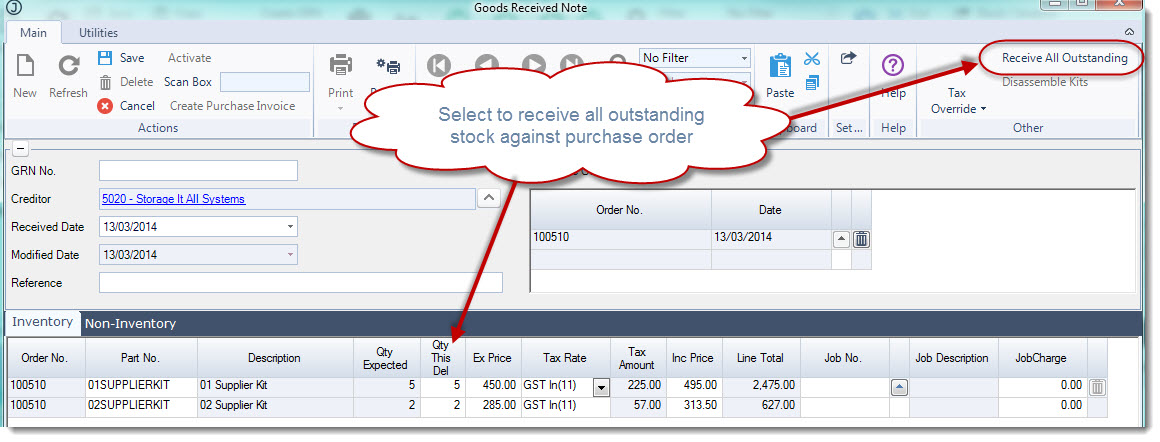Select the 02SUPPLIERKIT part number cell

coord(142,406)
